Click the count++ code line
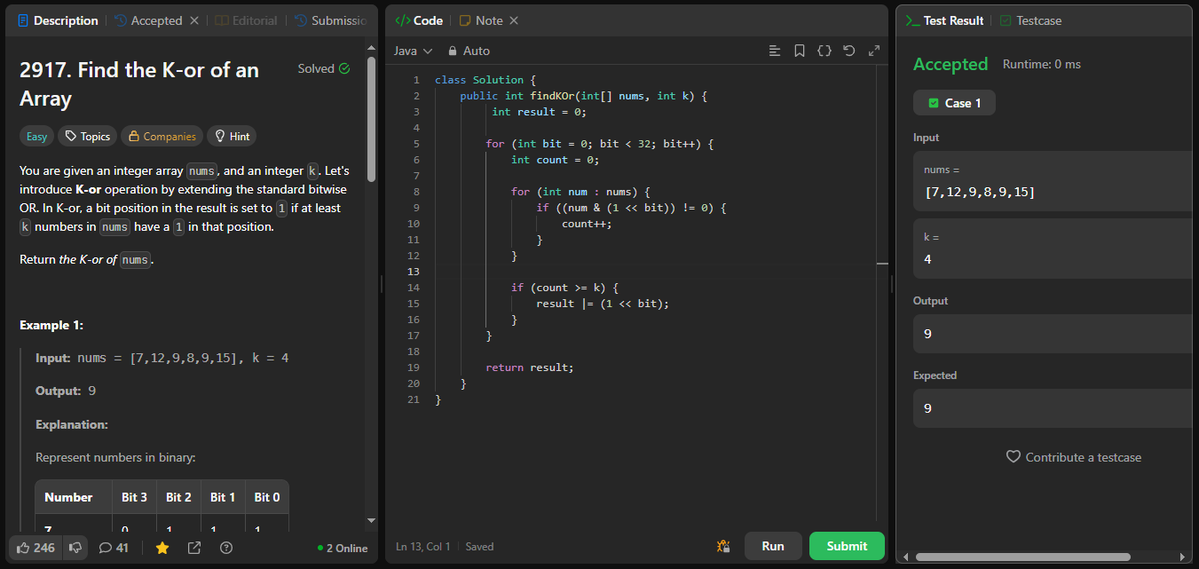 pyautogui.click(x=587, y=224)
